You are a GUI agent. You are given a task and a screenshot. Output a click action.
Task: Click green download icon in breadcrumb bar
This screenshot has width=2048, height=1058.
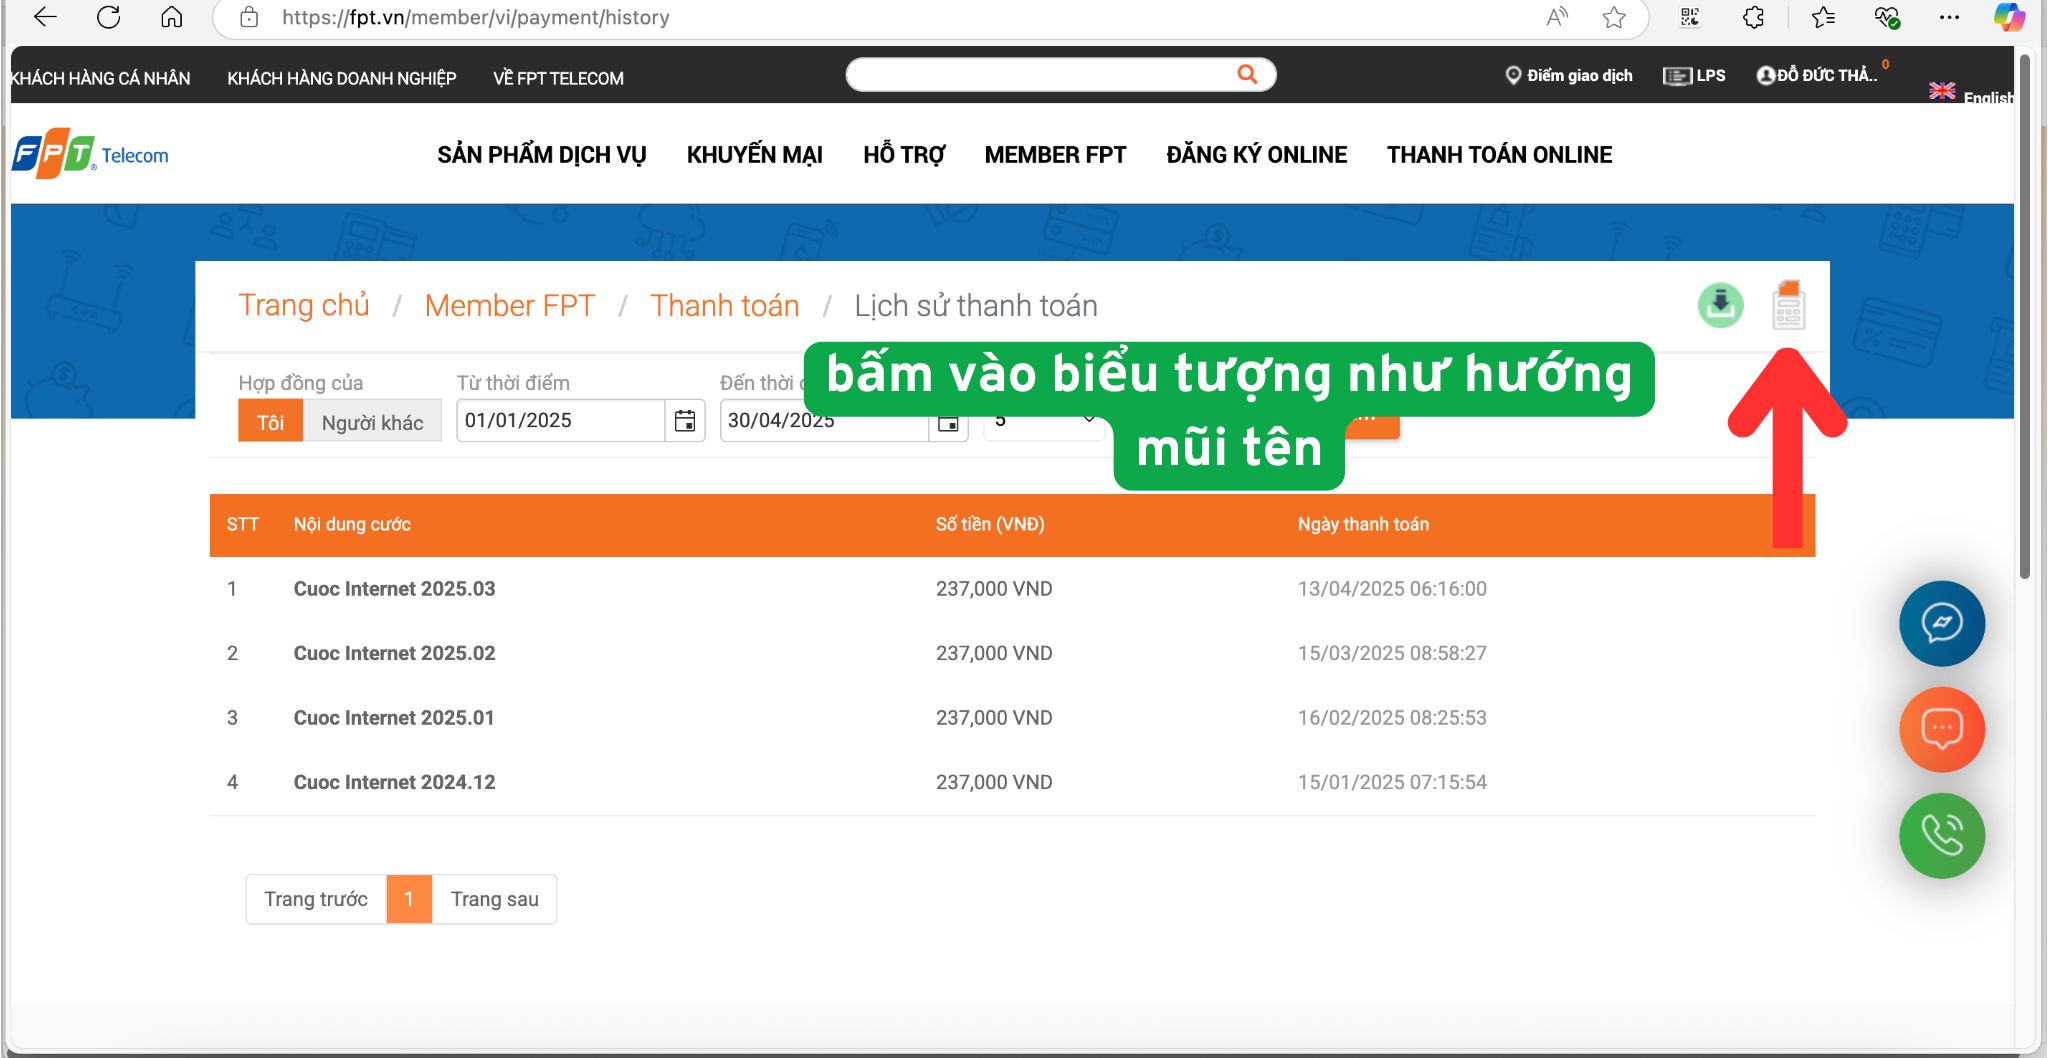click(1720, 305)
